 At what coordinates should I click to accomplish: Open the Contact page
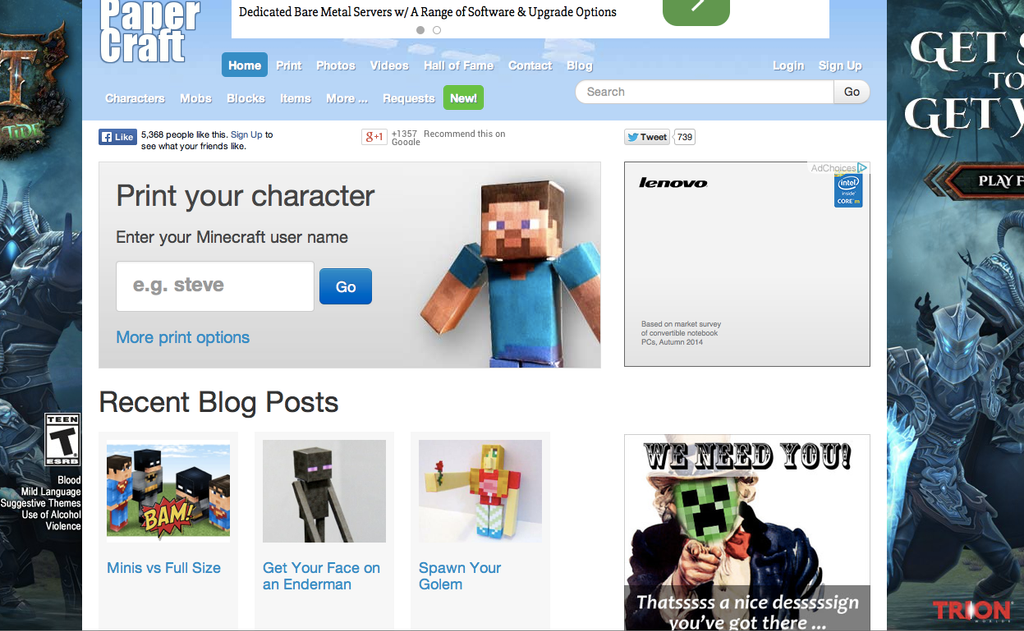(x=530, y=65)
